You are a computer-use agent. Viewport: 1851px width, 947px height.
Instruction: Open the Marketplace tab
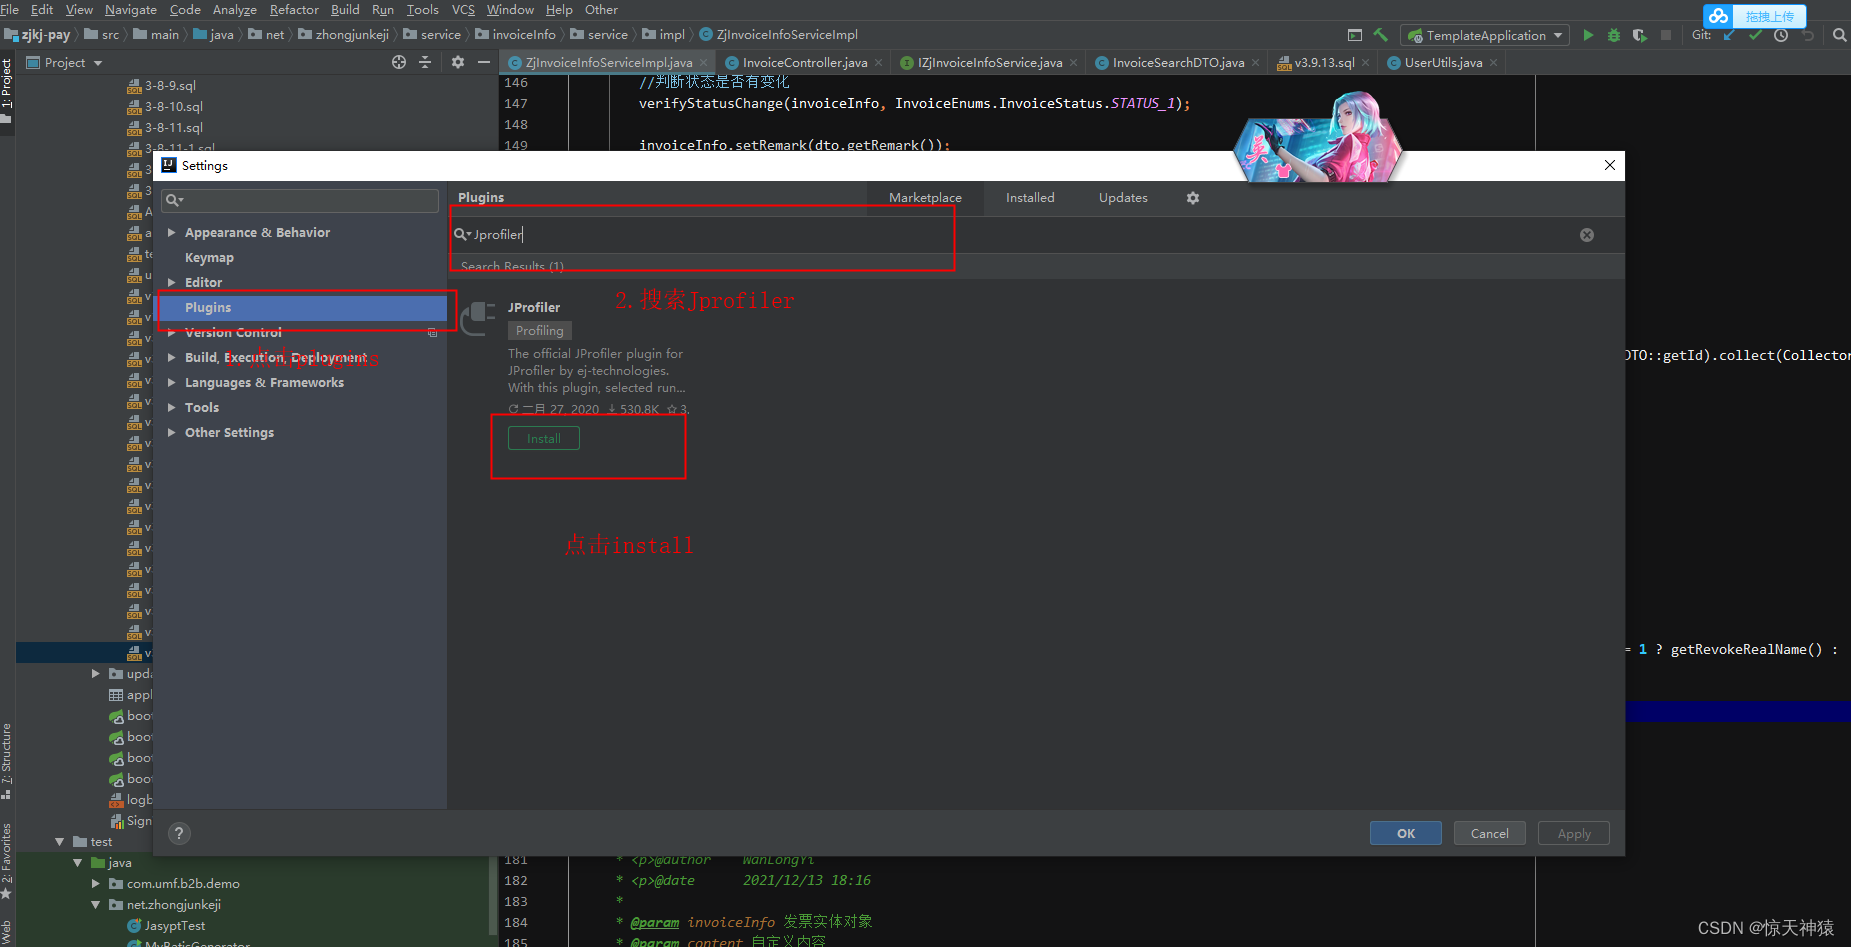(x=924, y=197)
